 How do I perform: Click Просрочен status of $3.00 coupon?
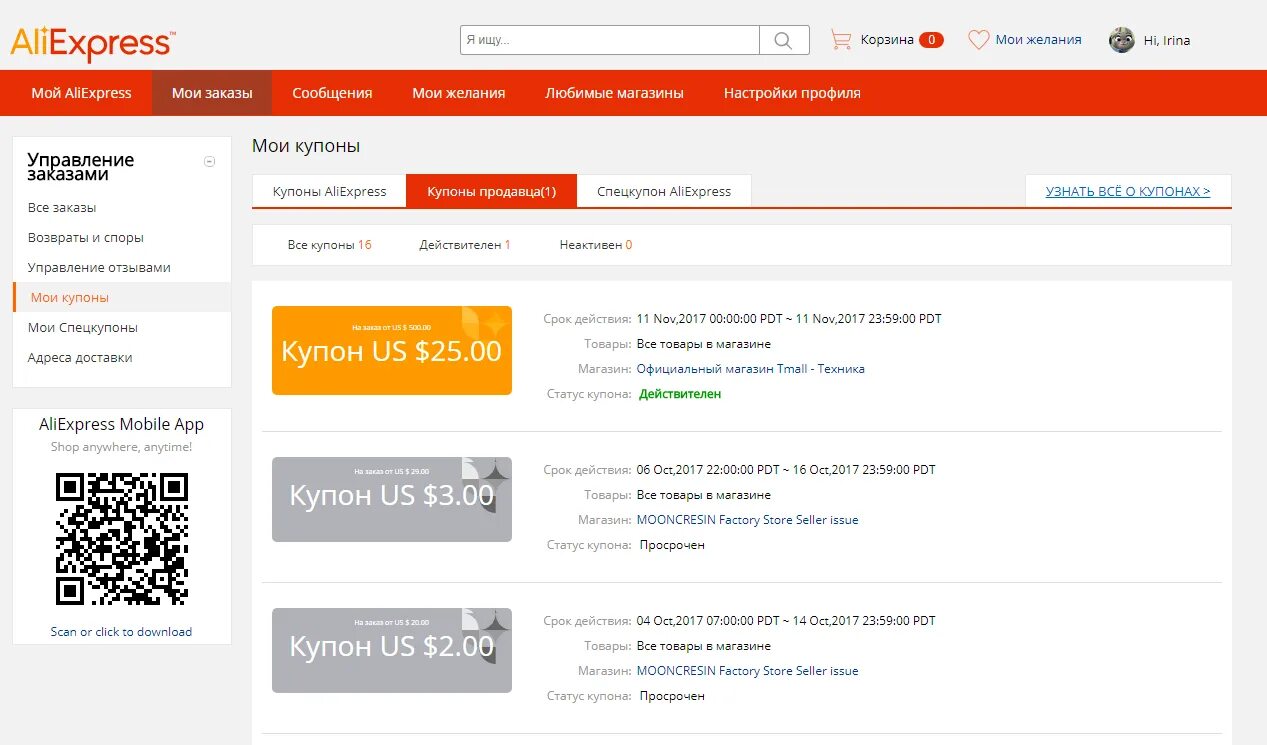(x=672, y=545)
